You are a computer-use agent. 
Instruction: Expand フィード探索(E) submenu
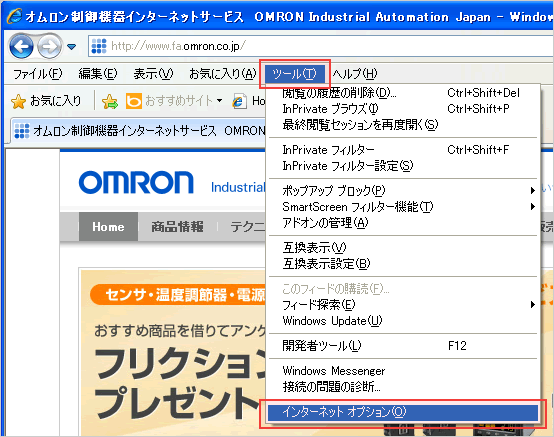click(x=403, y=305)
